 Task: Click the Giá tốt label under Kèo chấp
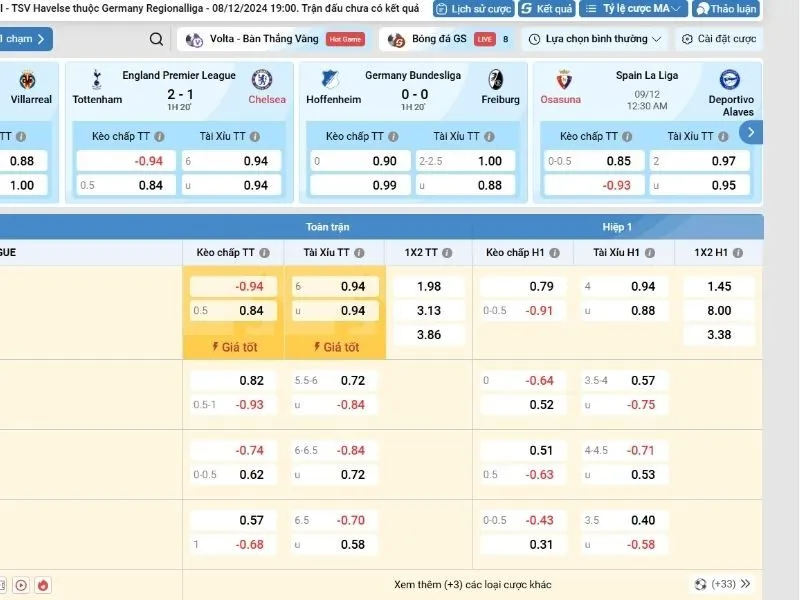233,347
